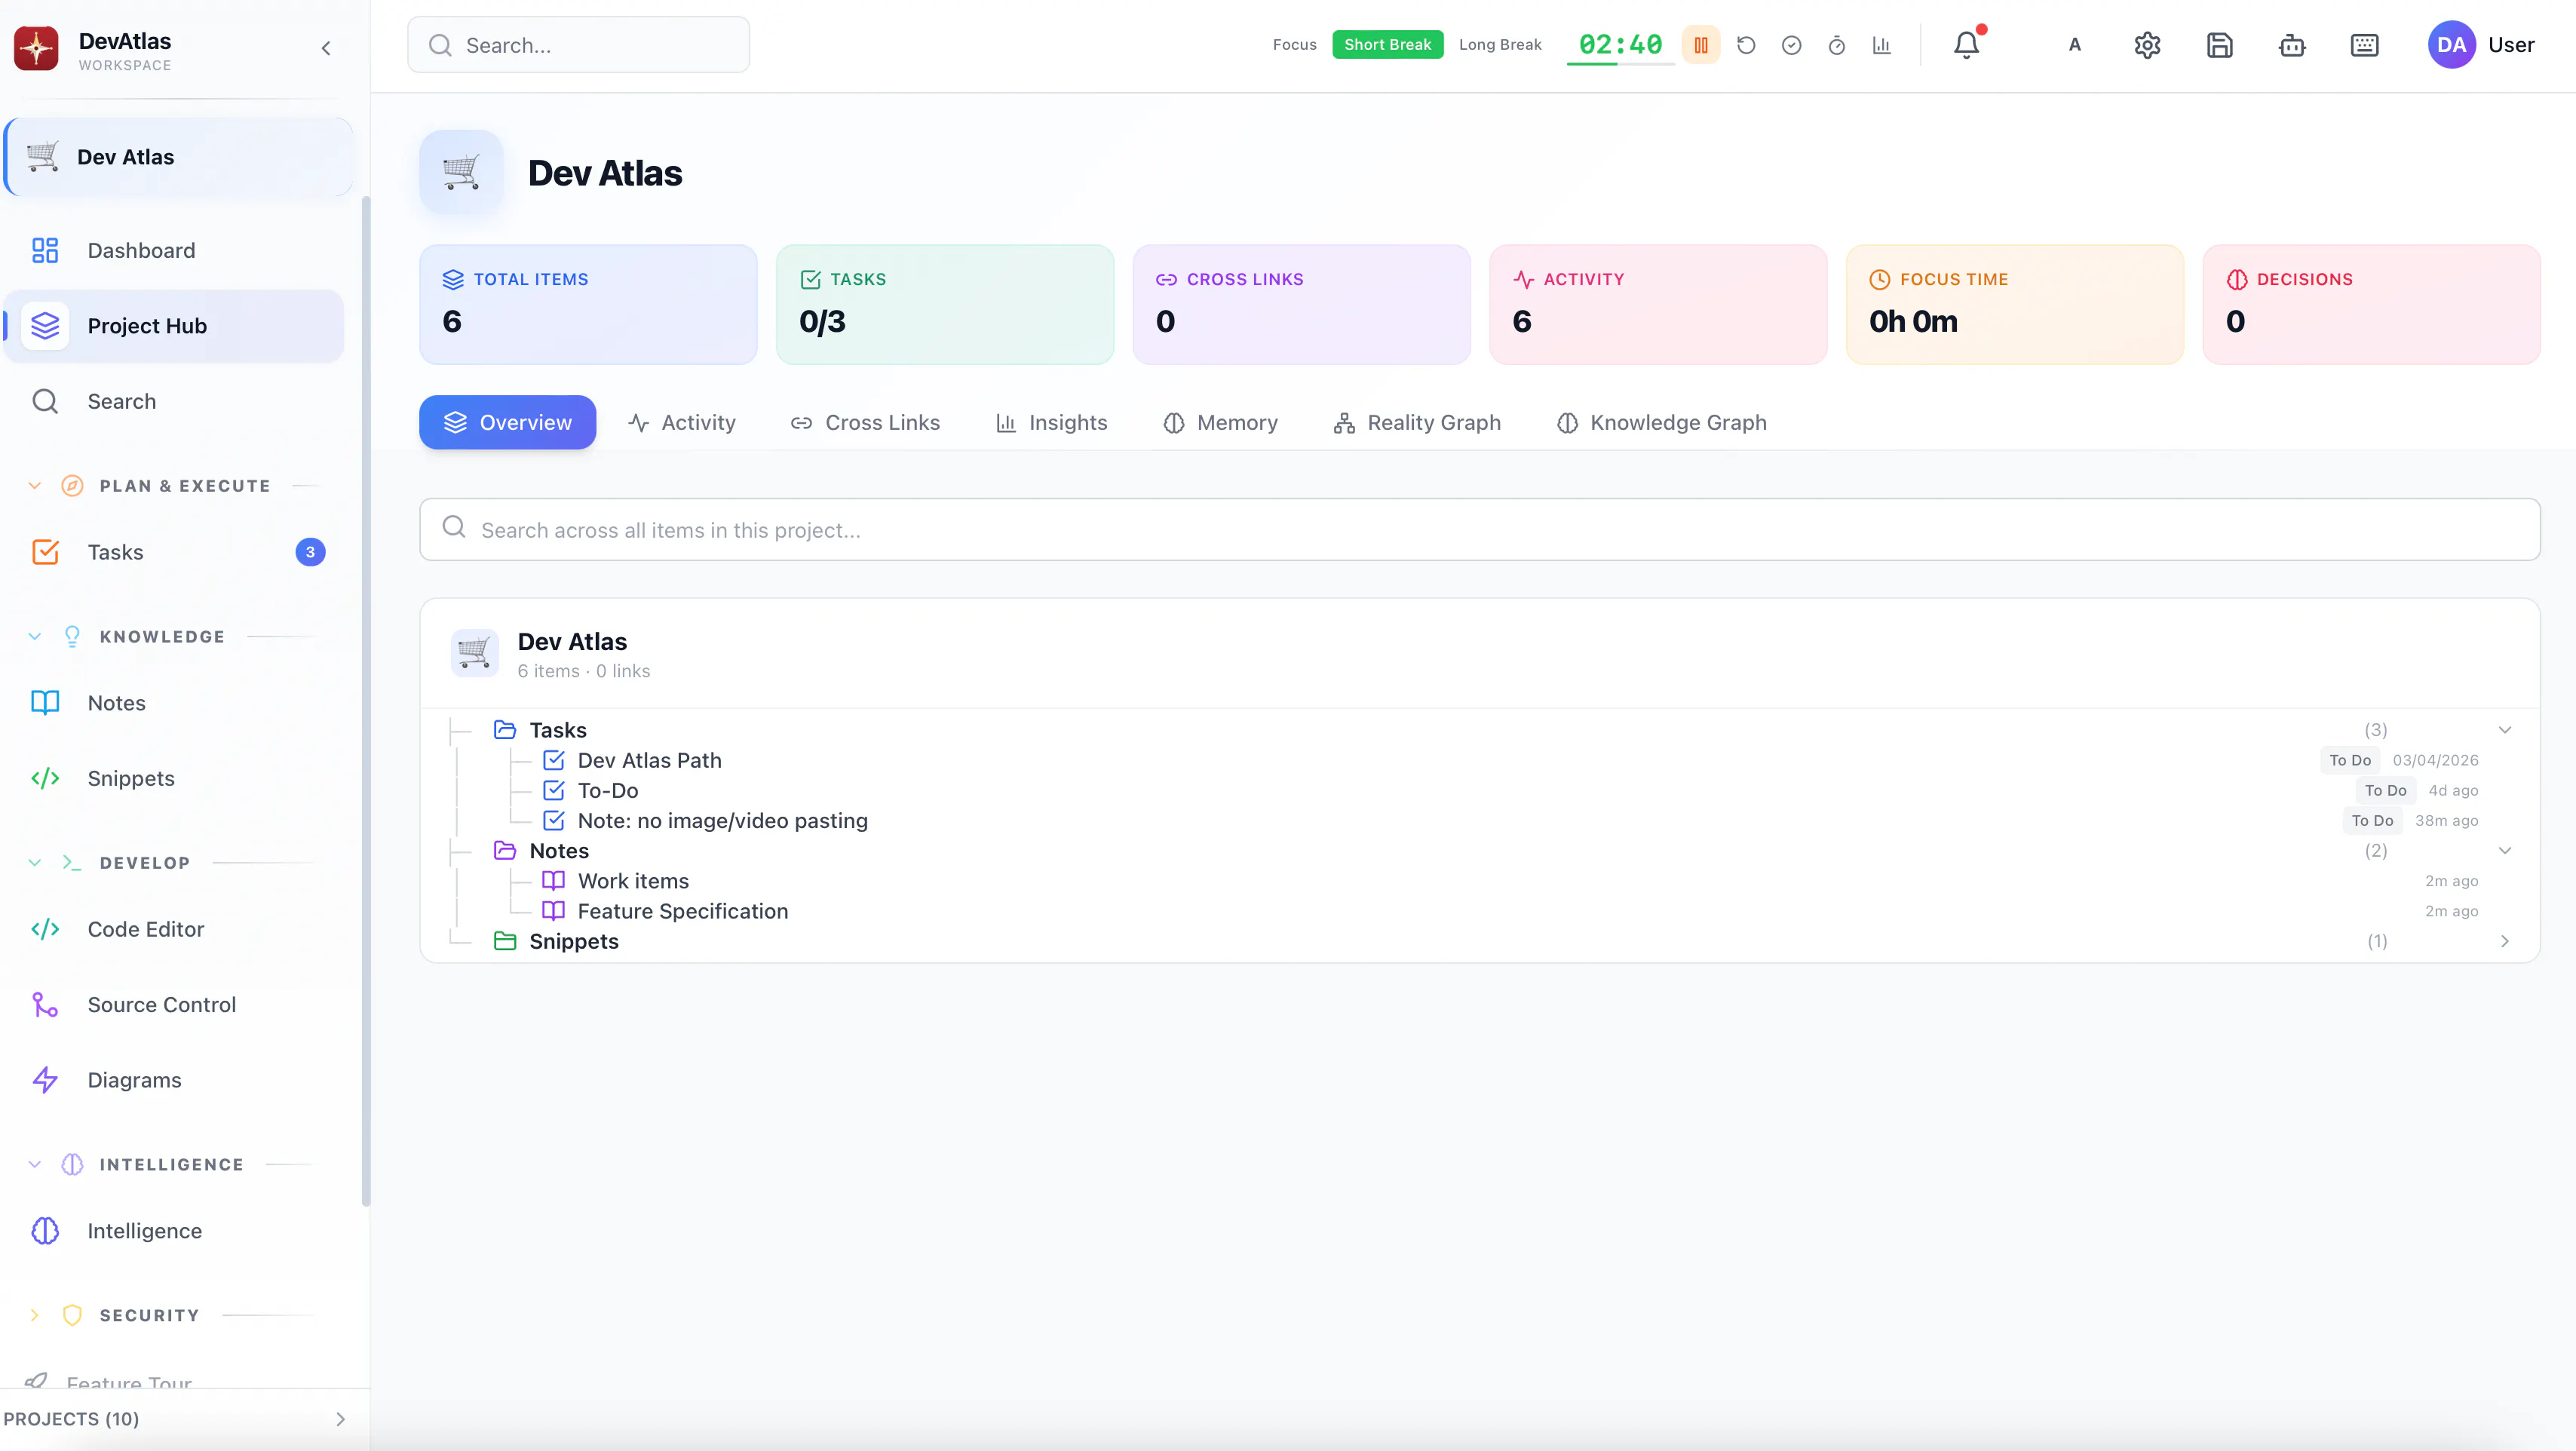This screenshot has width=2576, height=1451.
Task: Open Tasks from the sidebar
Action: click(174, 552)
